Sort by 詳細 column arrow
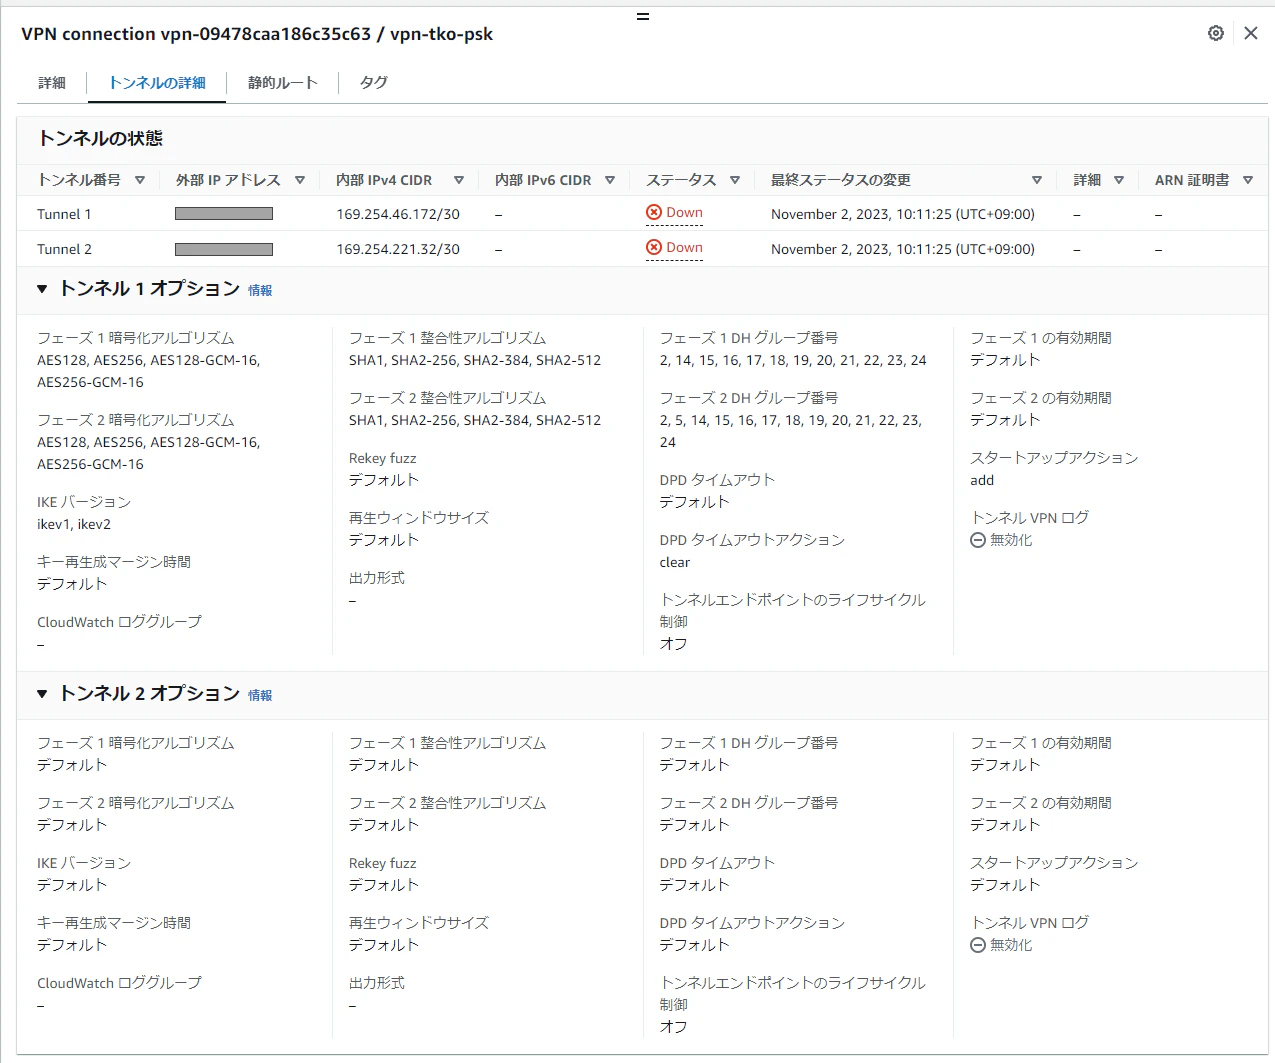1275x1063 pixels. (x=1119, y=180)
